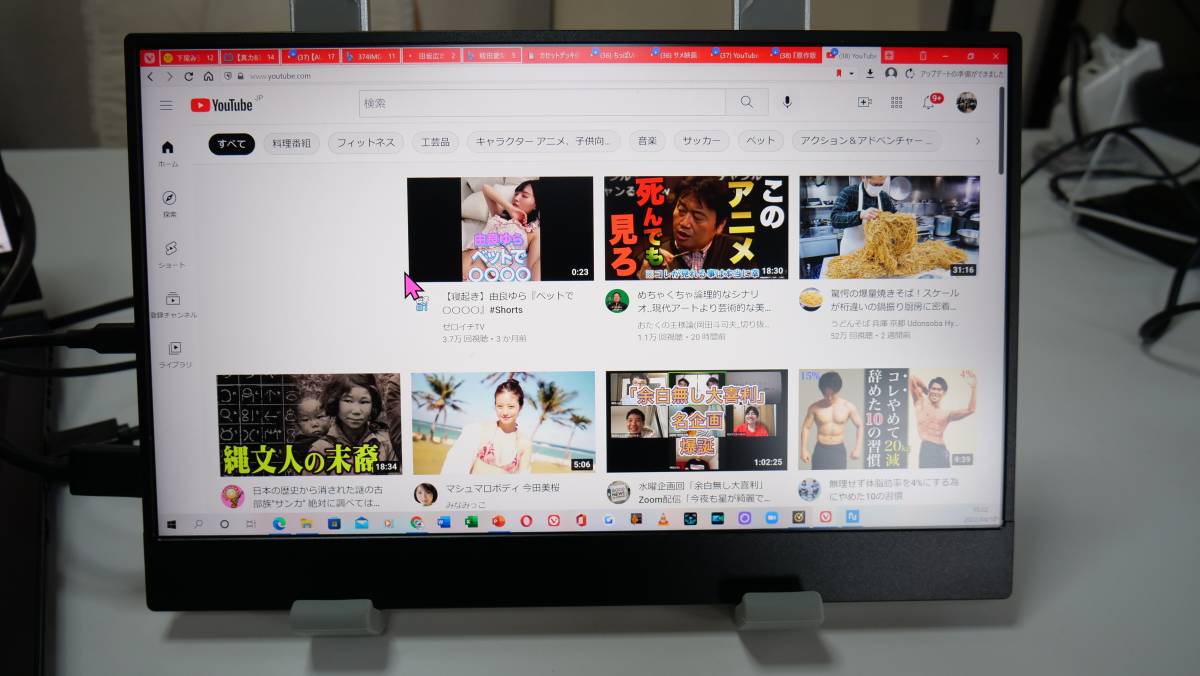Open the YouTube apps grid icon
Viewport: 1200px width, 676px height.
(896, 102)
